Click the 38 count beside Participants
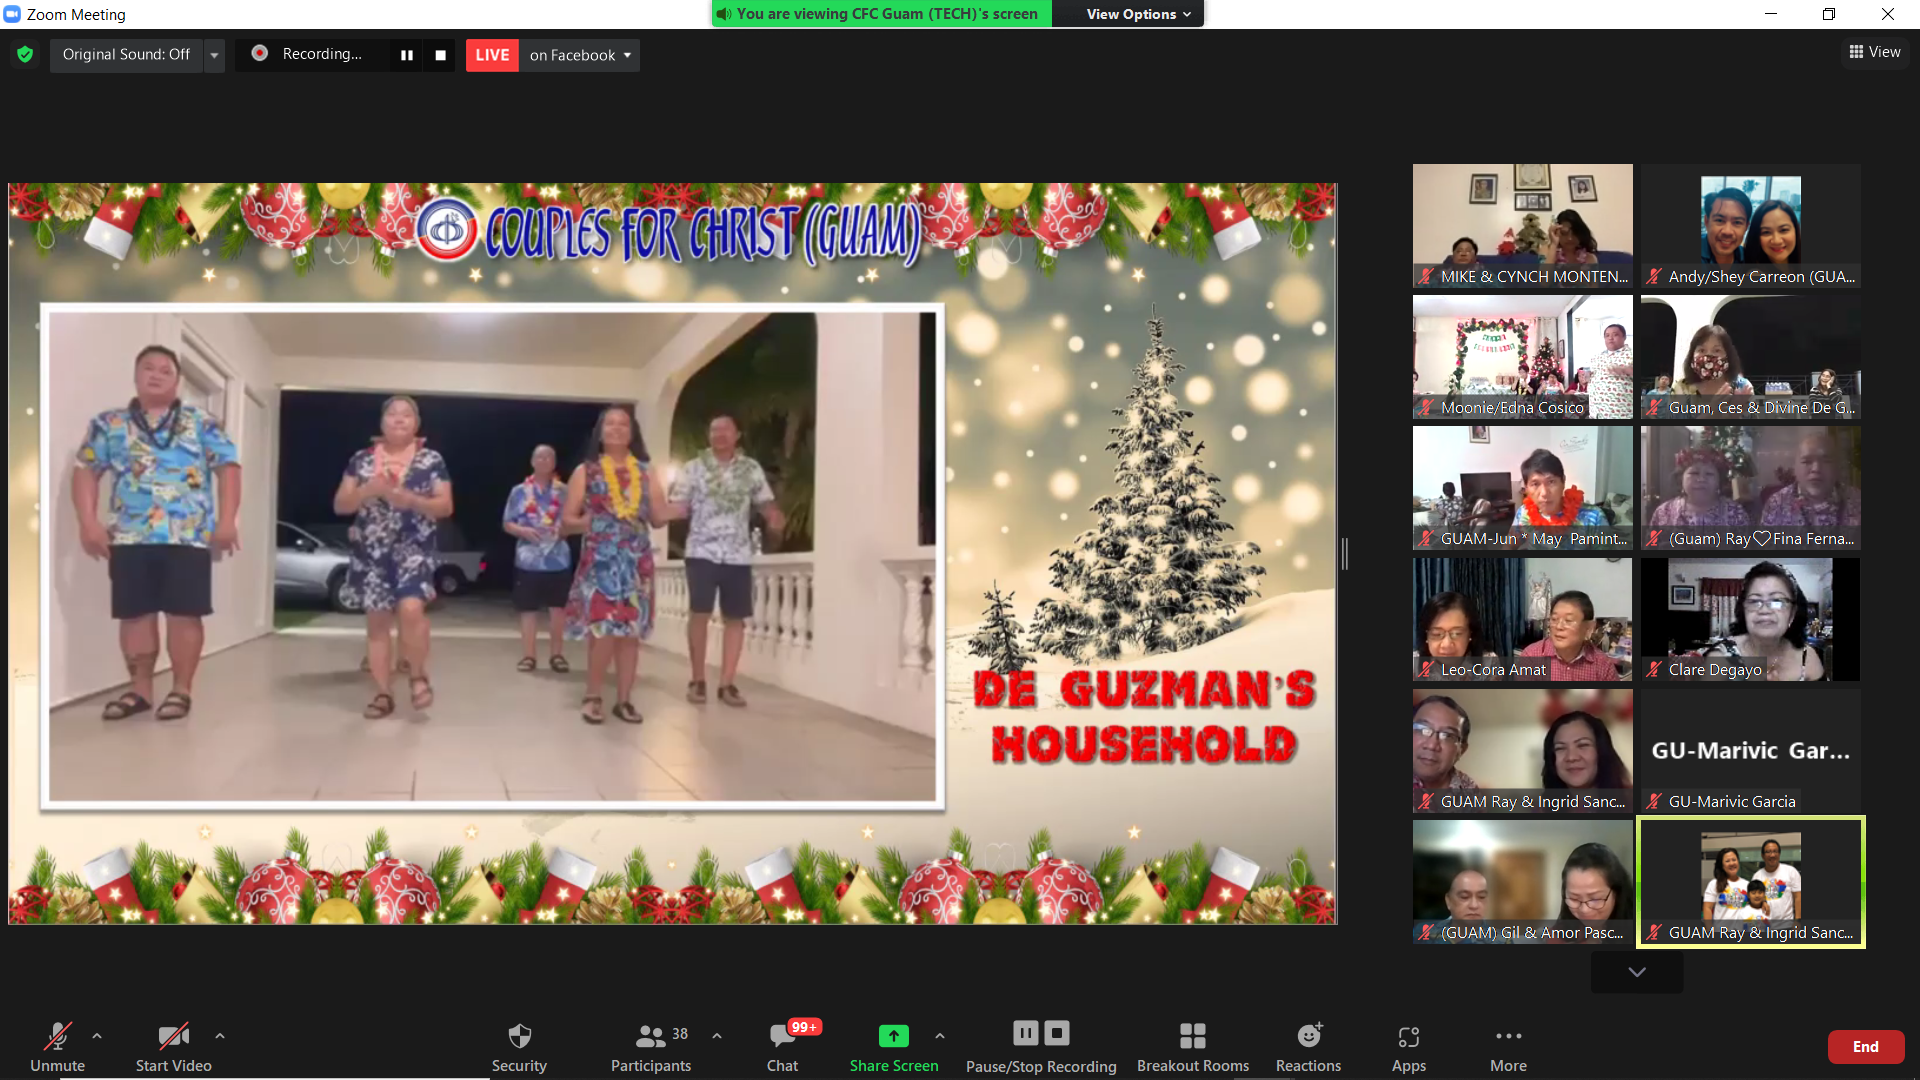This screenshot has height=1080, width=1920. (680, 1034)
